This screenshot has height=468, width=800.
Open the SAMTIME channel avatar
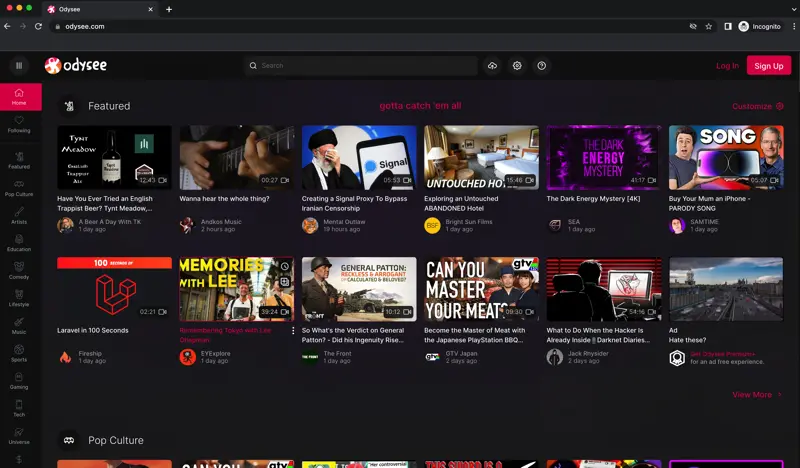[677, 225]
